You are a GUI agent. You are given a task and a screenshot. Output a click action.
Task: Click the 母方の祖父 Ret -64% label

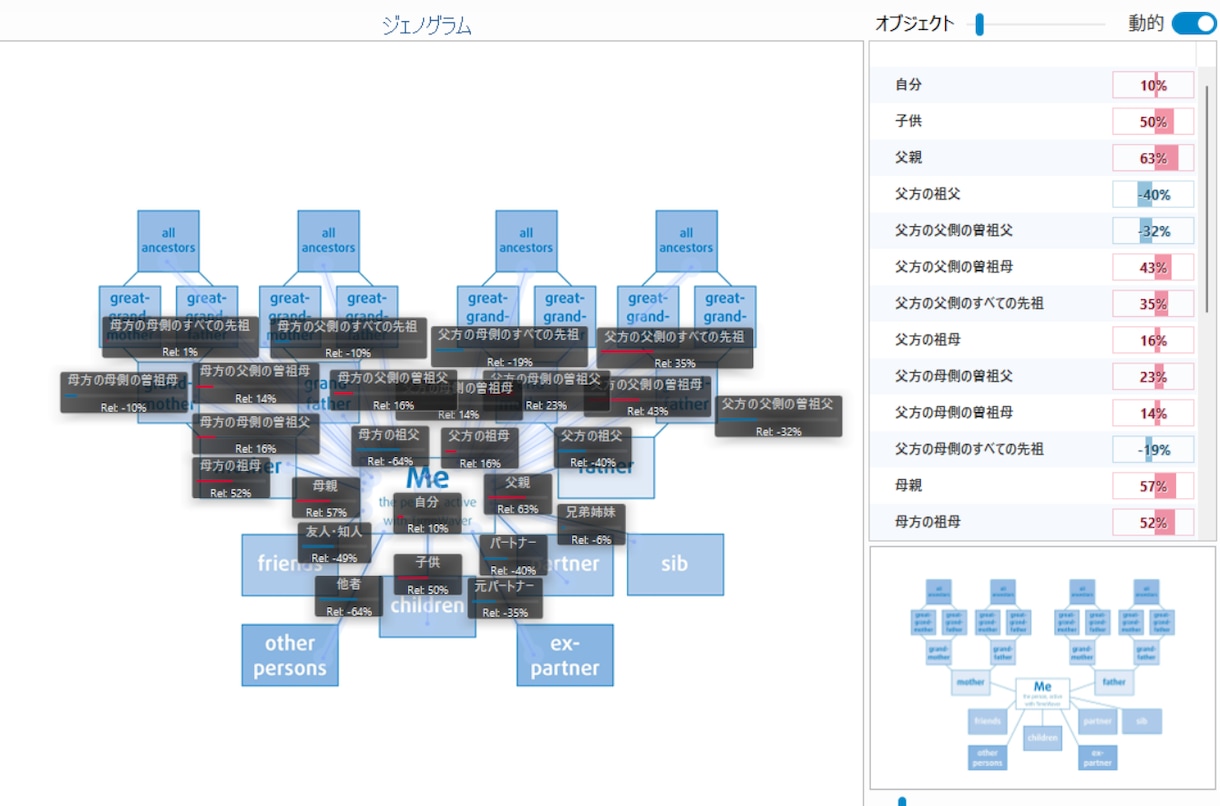391,447
